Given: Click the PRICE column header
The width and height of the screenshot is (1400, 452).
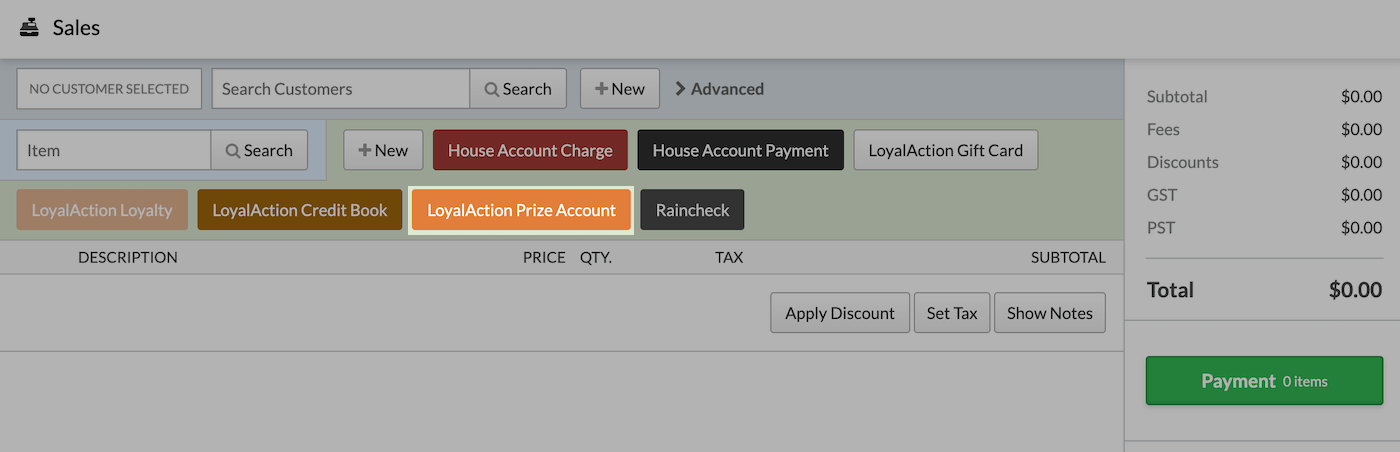Looking at the screenshot, I should click(544, 257).
